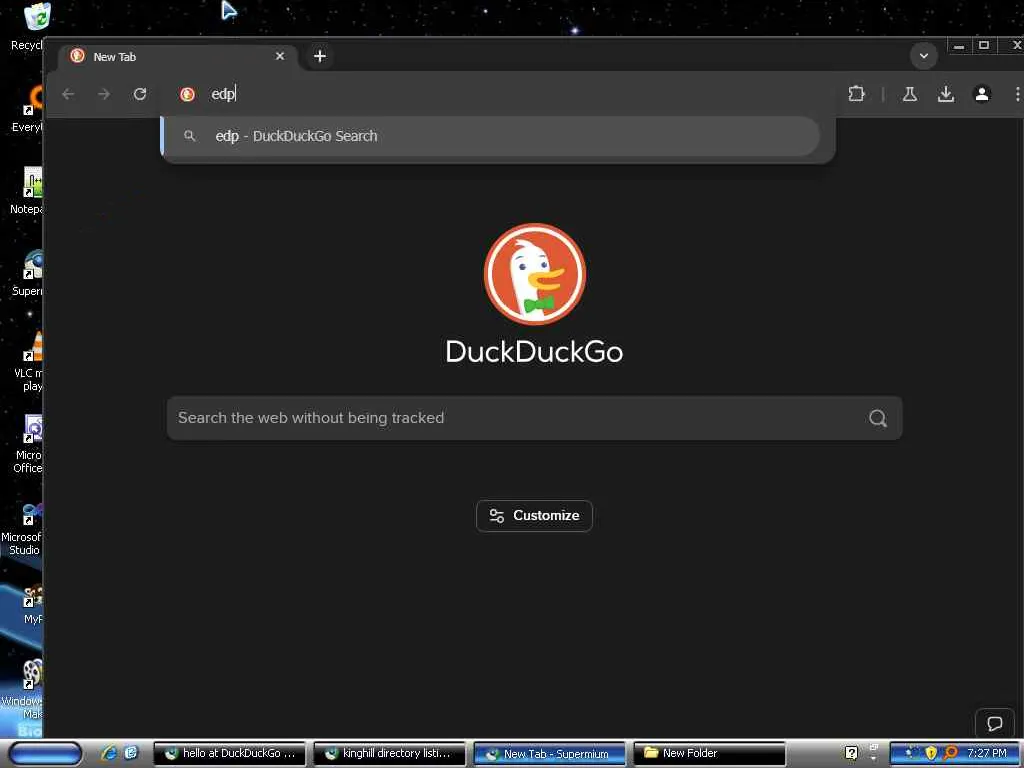
Task: Open the Customize button
Action: [x=534, y=516]
